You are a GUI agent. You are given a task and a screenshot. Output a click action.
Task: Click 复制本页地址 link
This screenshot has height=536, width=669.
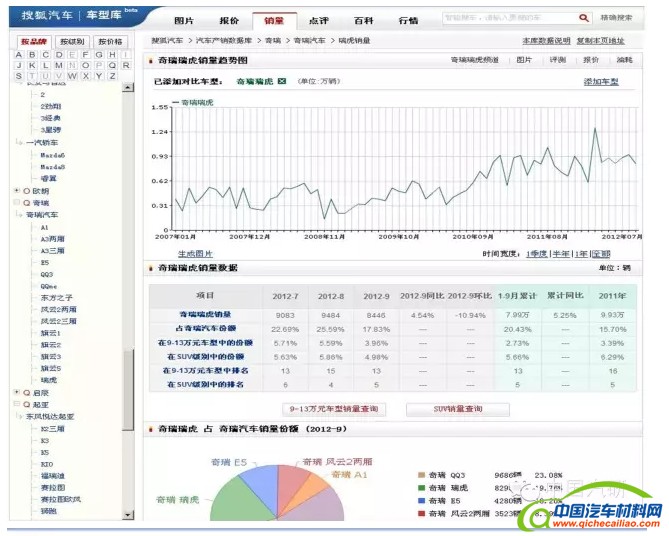600,41
